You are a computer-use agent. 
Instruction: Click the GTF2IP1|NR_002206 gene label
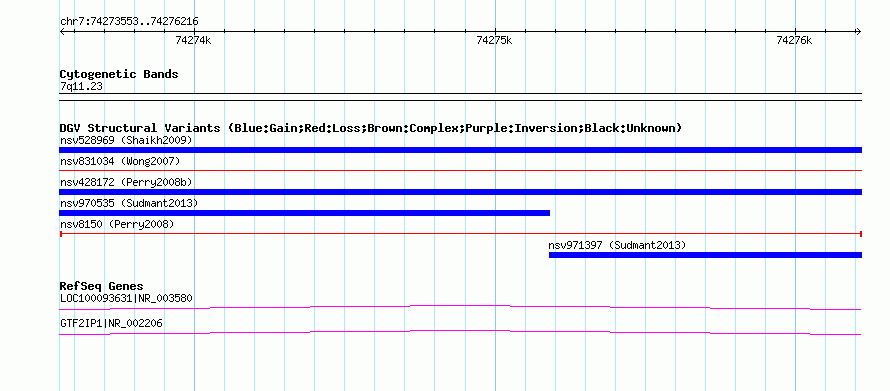111,323
